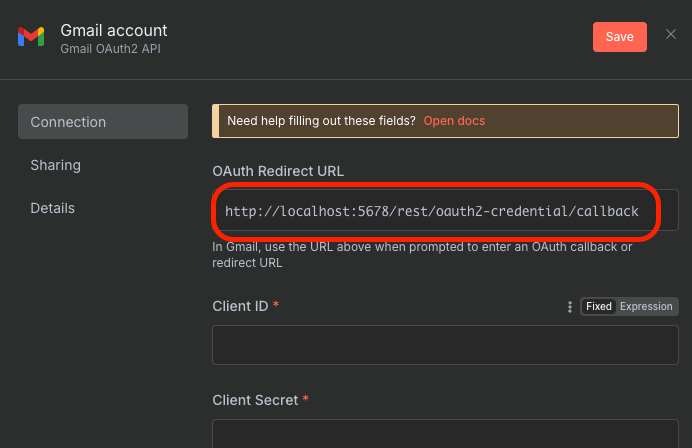
Task: Close the credential dialog with the X
Action: tap(670, 34)
